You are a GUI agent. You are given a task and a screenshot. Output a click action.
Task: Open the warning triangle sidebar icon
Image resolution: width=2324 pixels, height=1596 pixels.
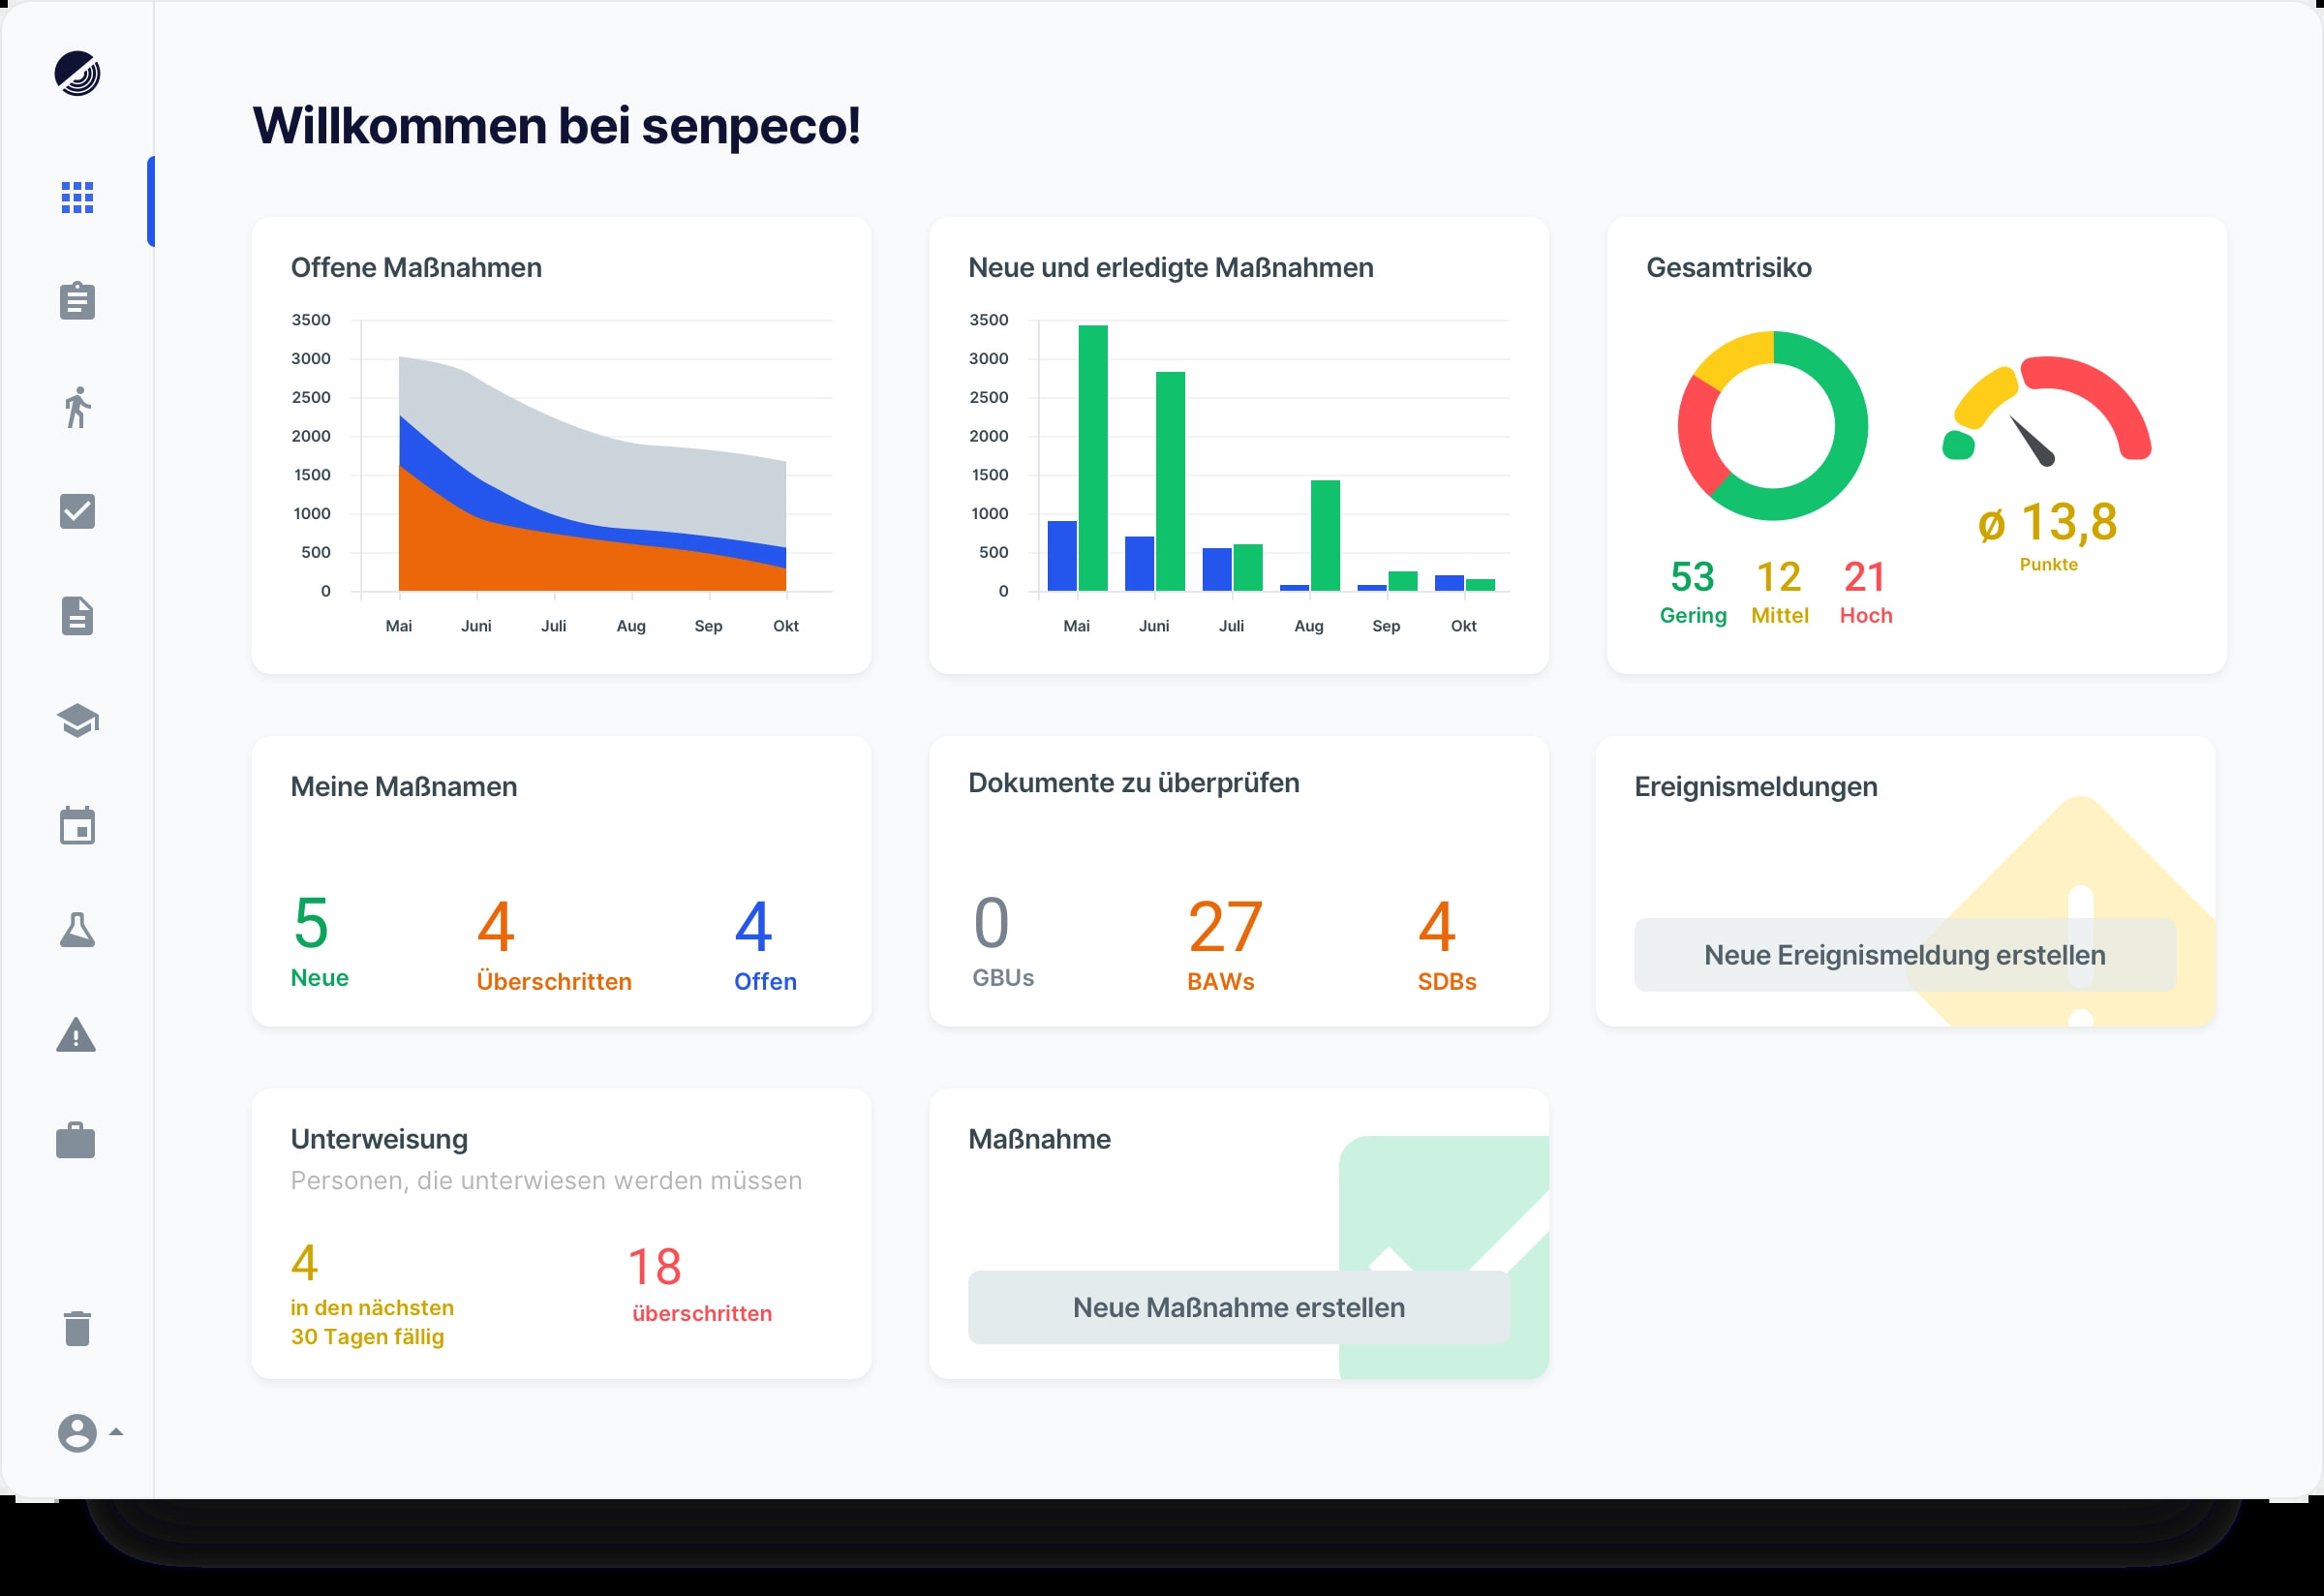pos(76,1034)
